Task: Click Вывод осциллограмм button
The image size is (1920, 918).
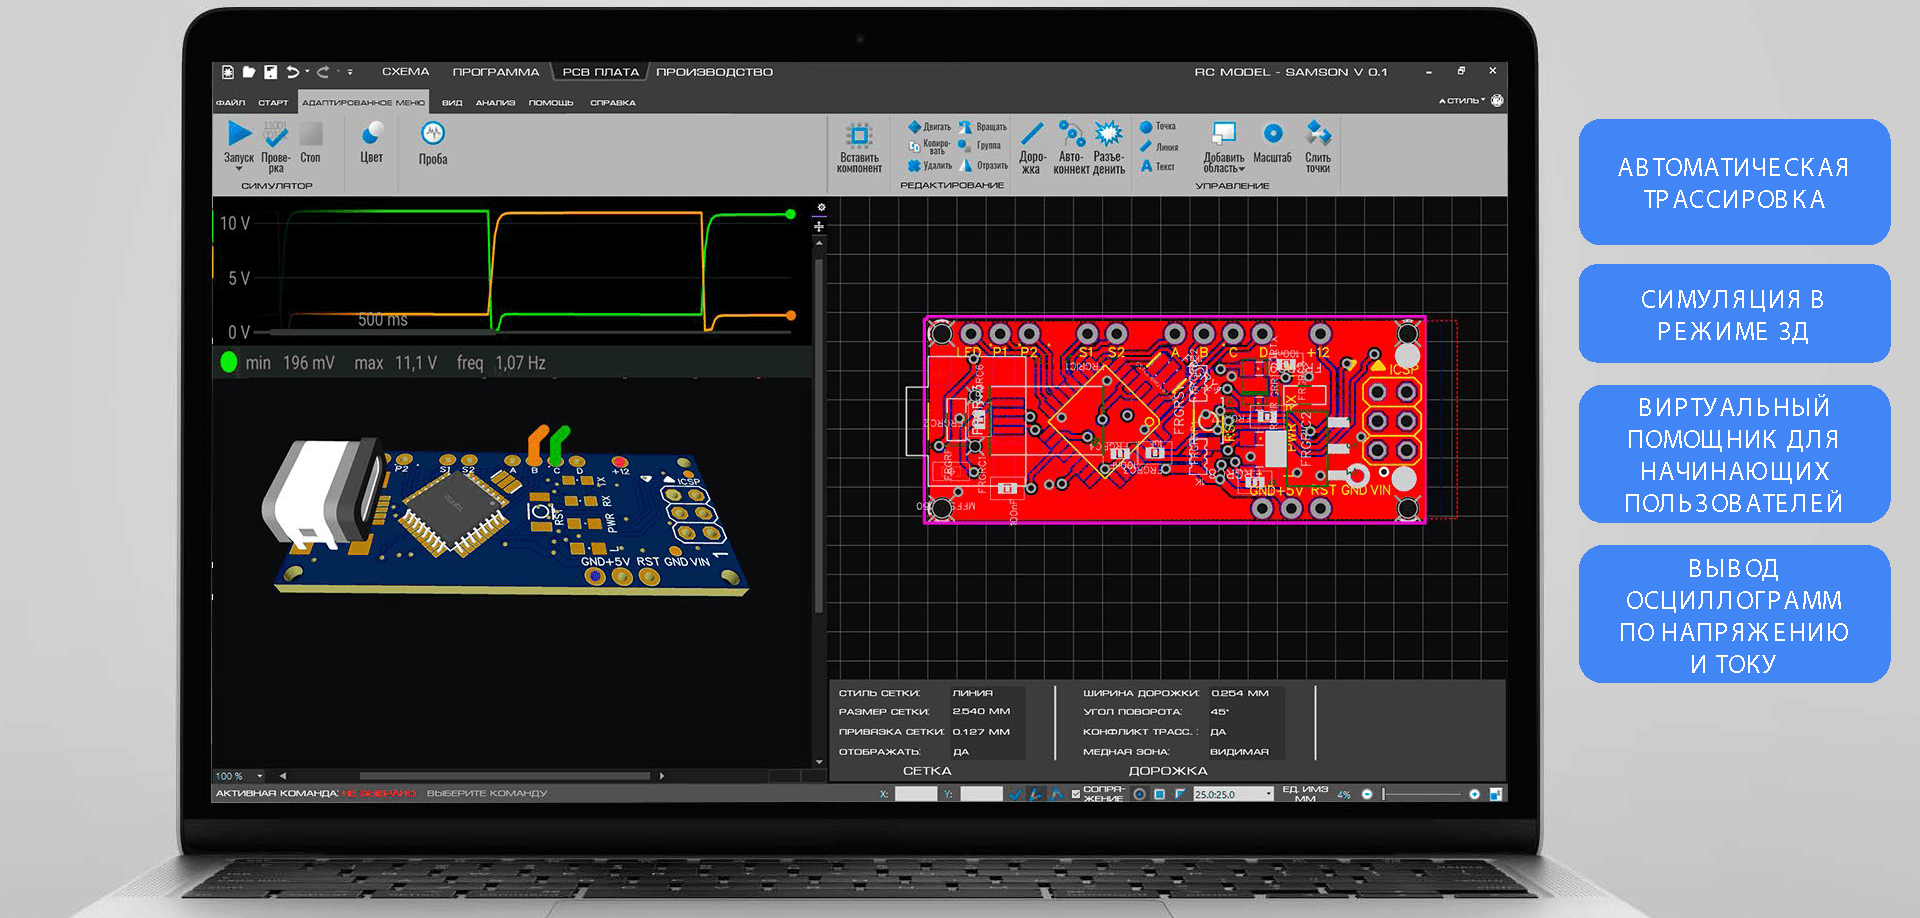Action: (1734, 615)
